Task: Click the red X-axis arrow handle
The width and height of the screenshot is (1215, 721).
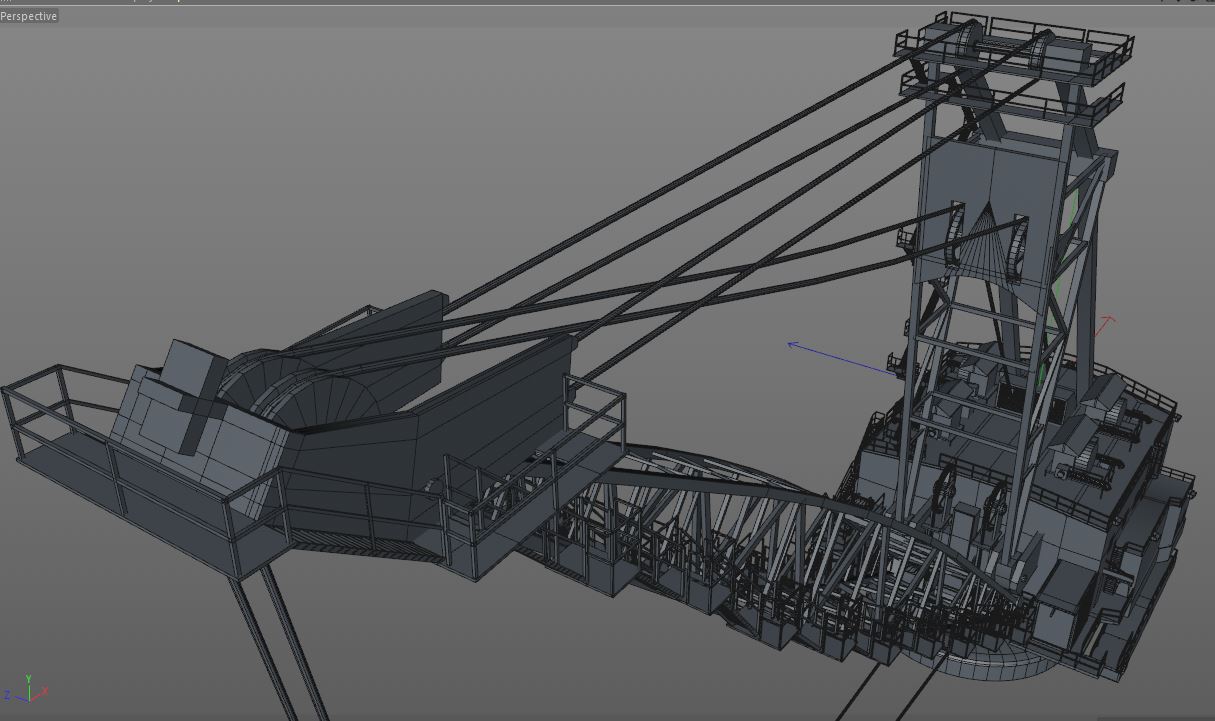Action: pyautogui.click(x=1107, y=321)
